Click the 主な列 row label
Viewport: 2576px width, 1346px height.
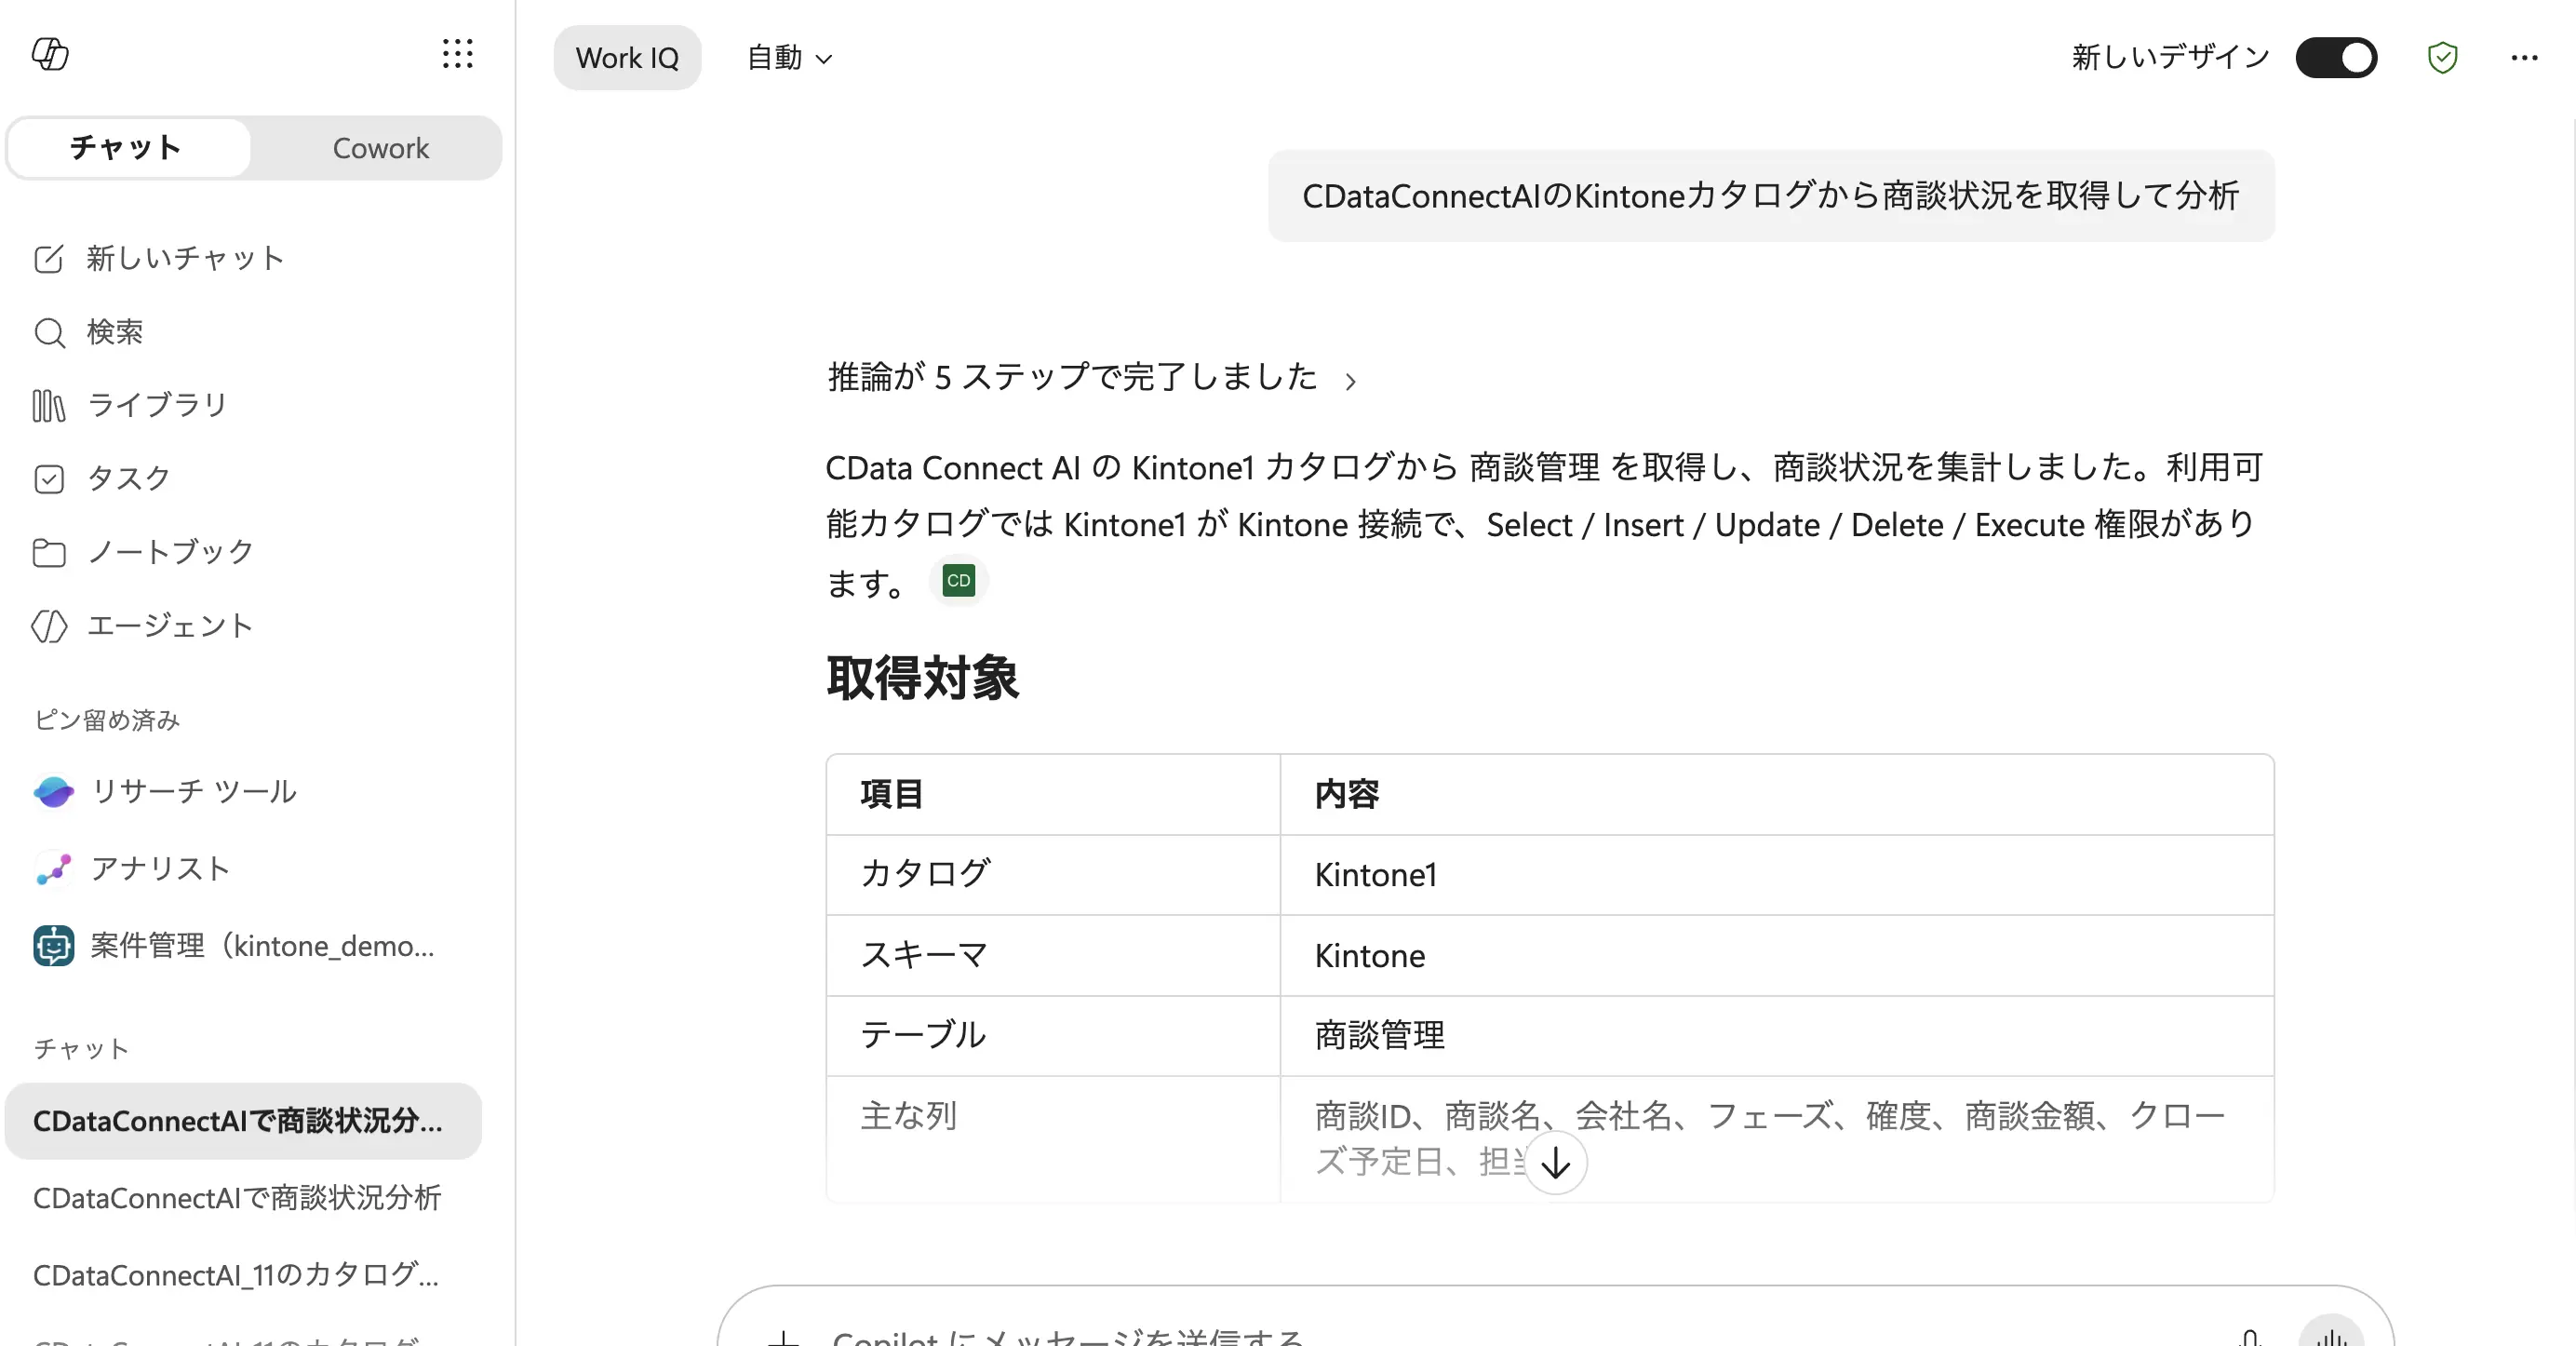pos(908,1115)
